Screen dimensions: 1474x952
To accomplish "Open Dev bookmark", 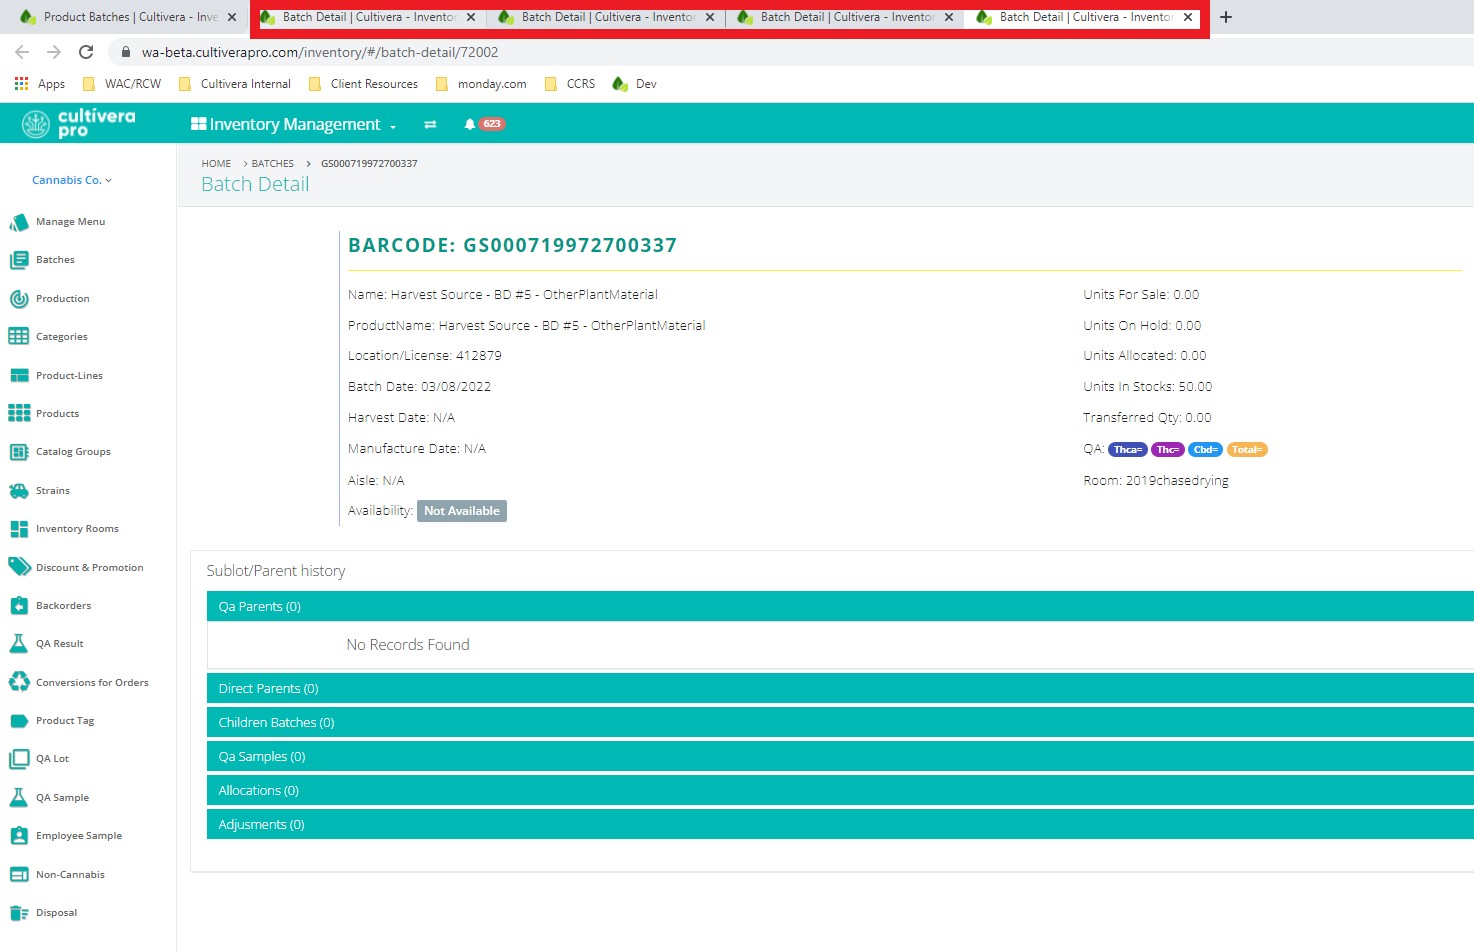I will coord(635,84).
